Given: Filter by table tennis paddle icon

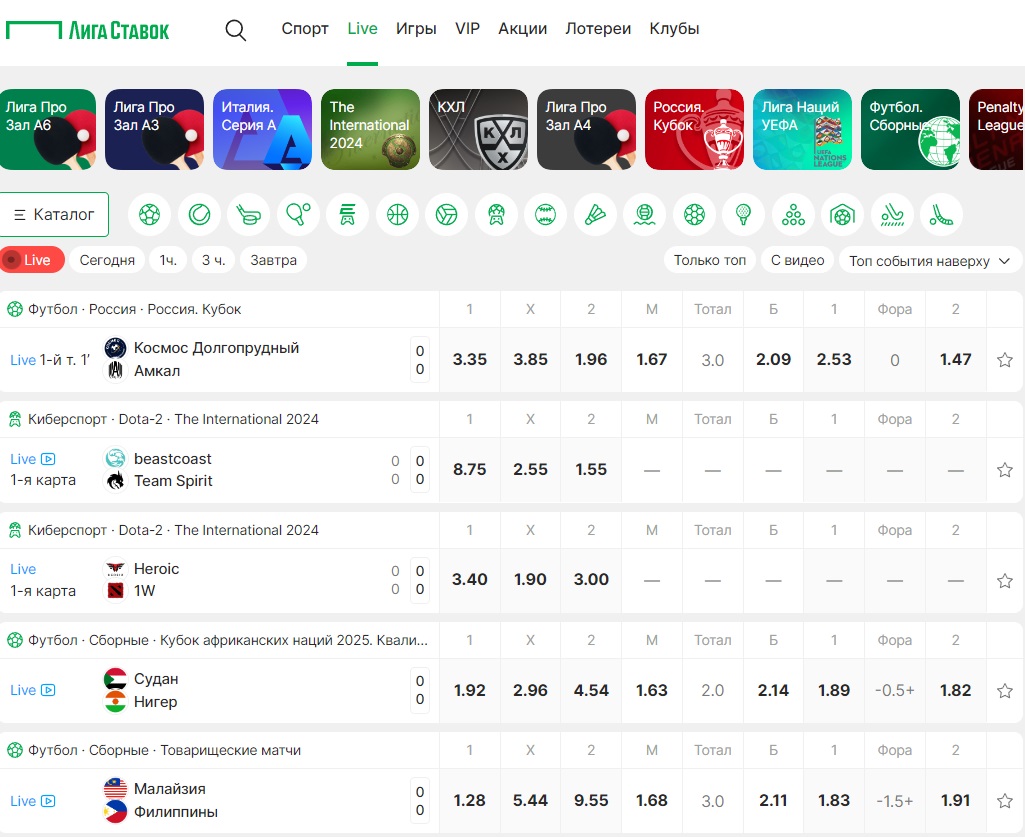Looking at the screenshot, I should pos(298,214).
